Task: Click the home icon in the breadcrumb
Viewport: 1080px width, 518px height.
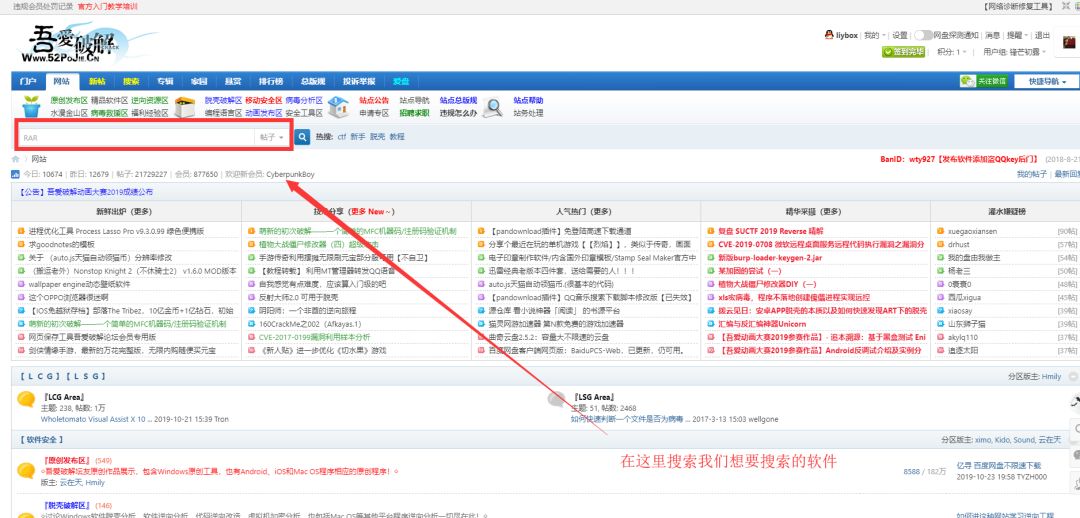Action: (x=15, y=159)
